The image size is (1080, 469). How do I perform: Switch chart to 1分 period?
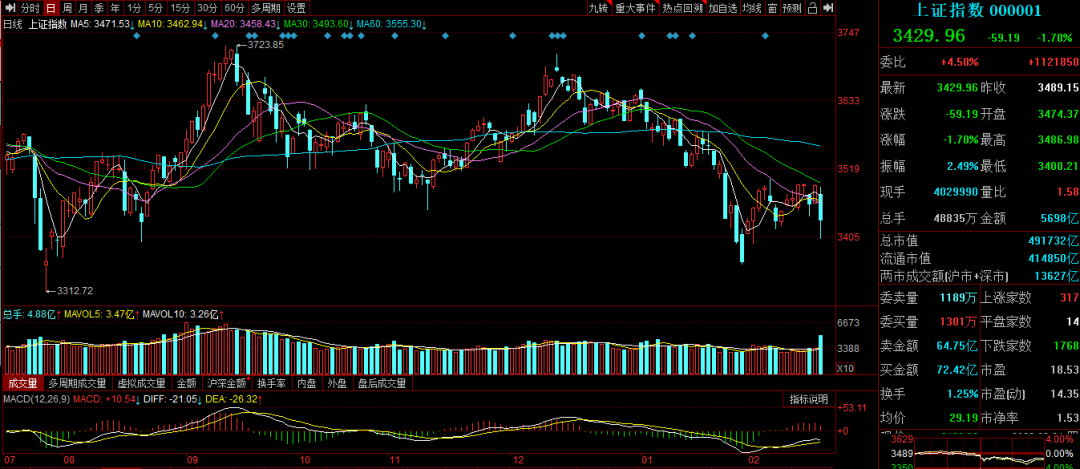134,8
